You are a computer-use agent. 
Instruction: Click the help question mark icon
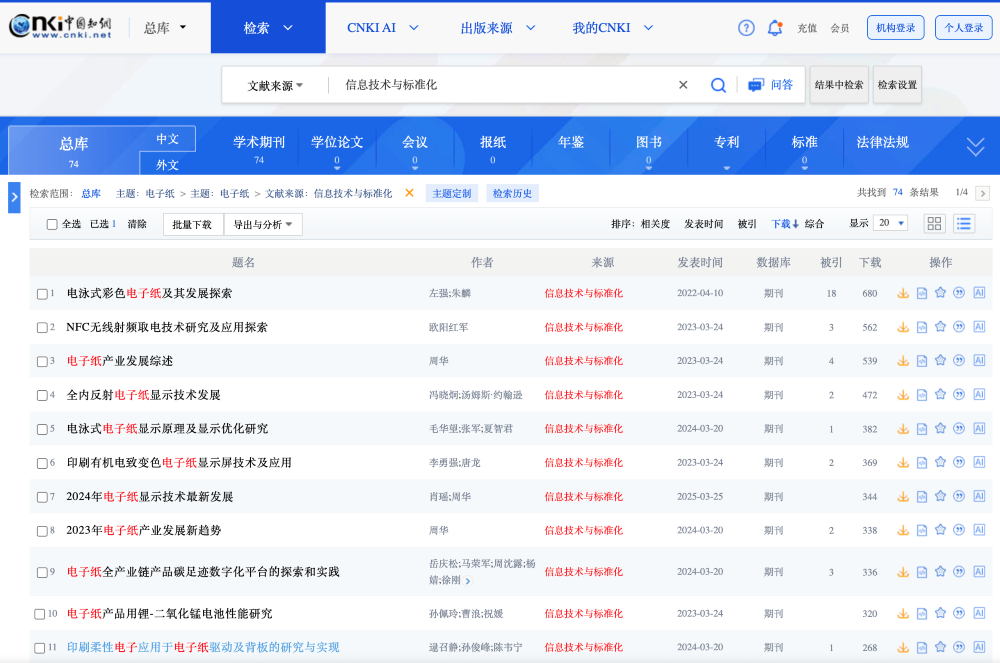click(x=746, y=28)
